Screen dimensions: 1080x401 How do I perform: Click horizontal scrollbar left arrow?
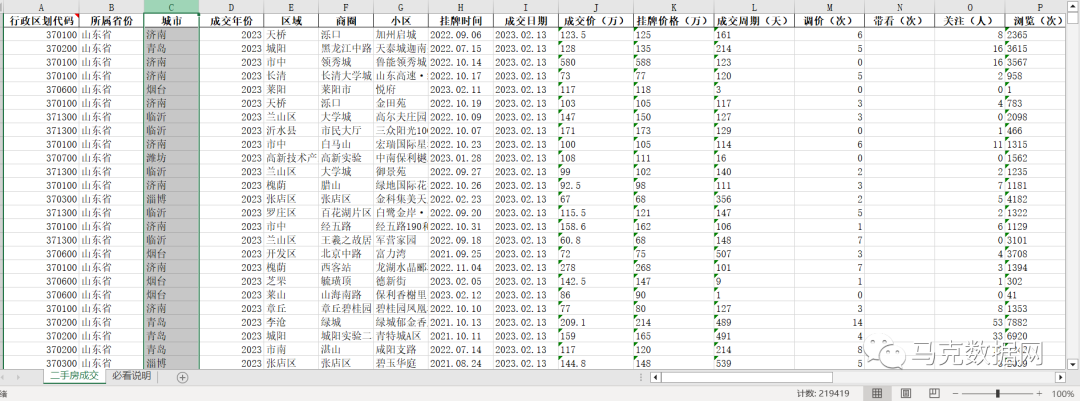click(x=656, y=377)
